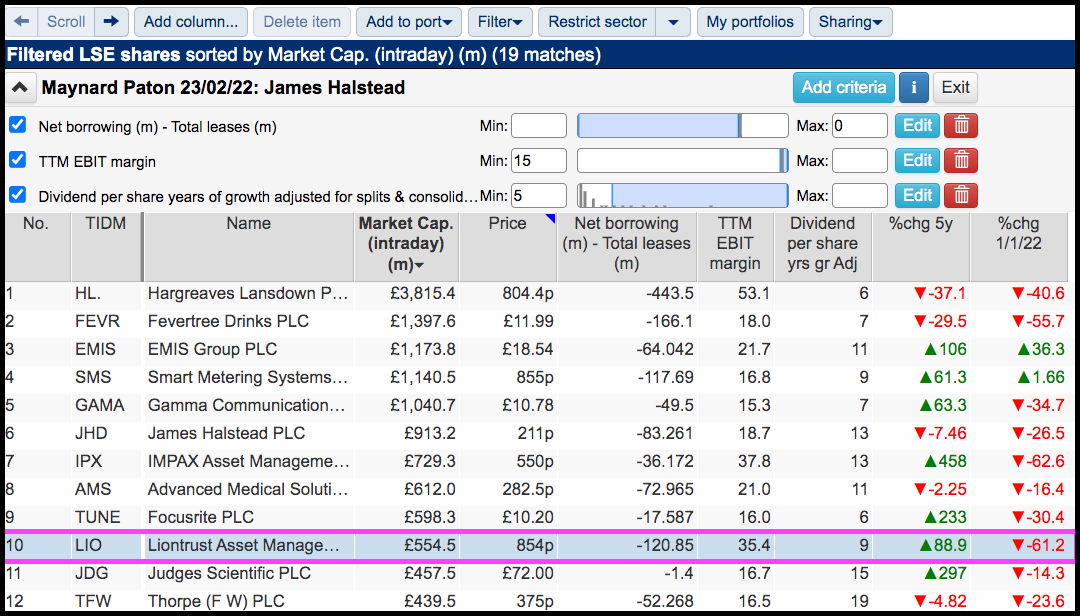Select the Hargreaves Lansdown row name
The height and width of the screenshot is (616, 1080).
[248, 294]
